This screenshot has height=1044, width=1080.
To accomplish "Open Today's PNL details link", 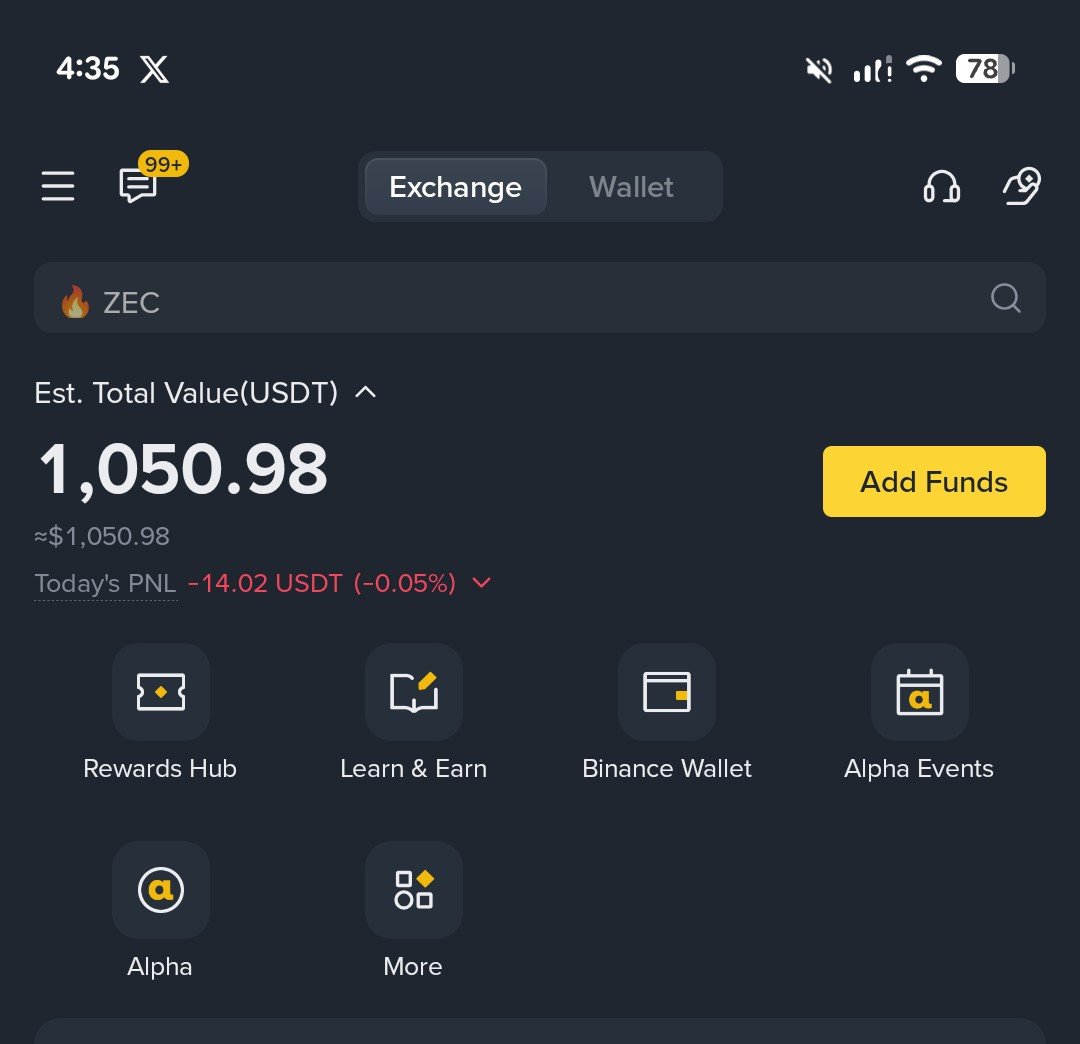I will [x=106, y=584].
